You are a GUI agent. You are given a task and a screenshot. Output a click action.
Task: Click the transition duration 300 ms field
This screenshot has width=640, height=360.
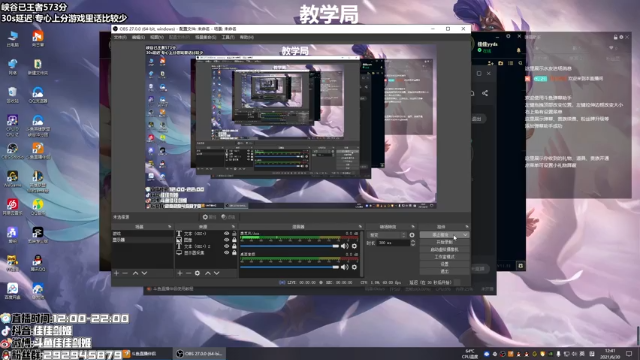[393, 243]
